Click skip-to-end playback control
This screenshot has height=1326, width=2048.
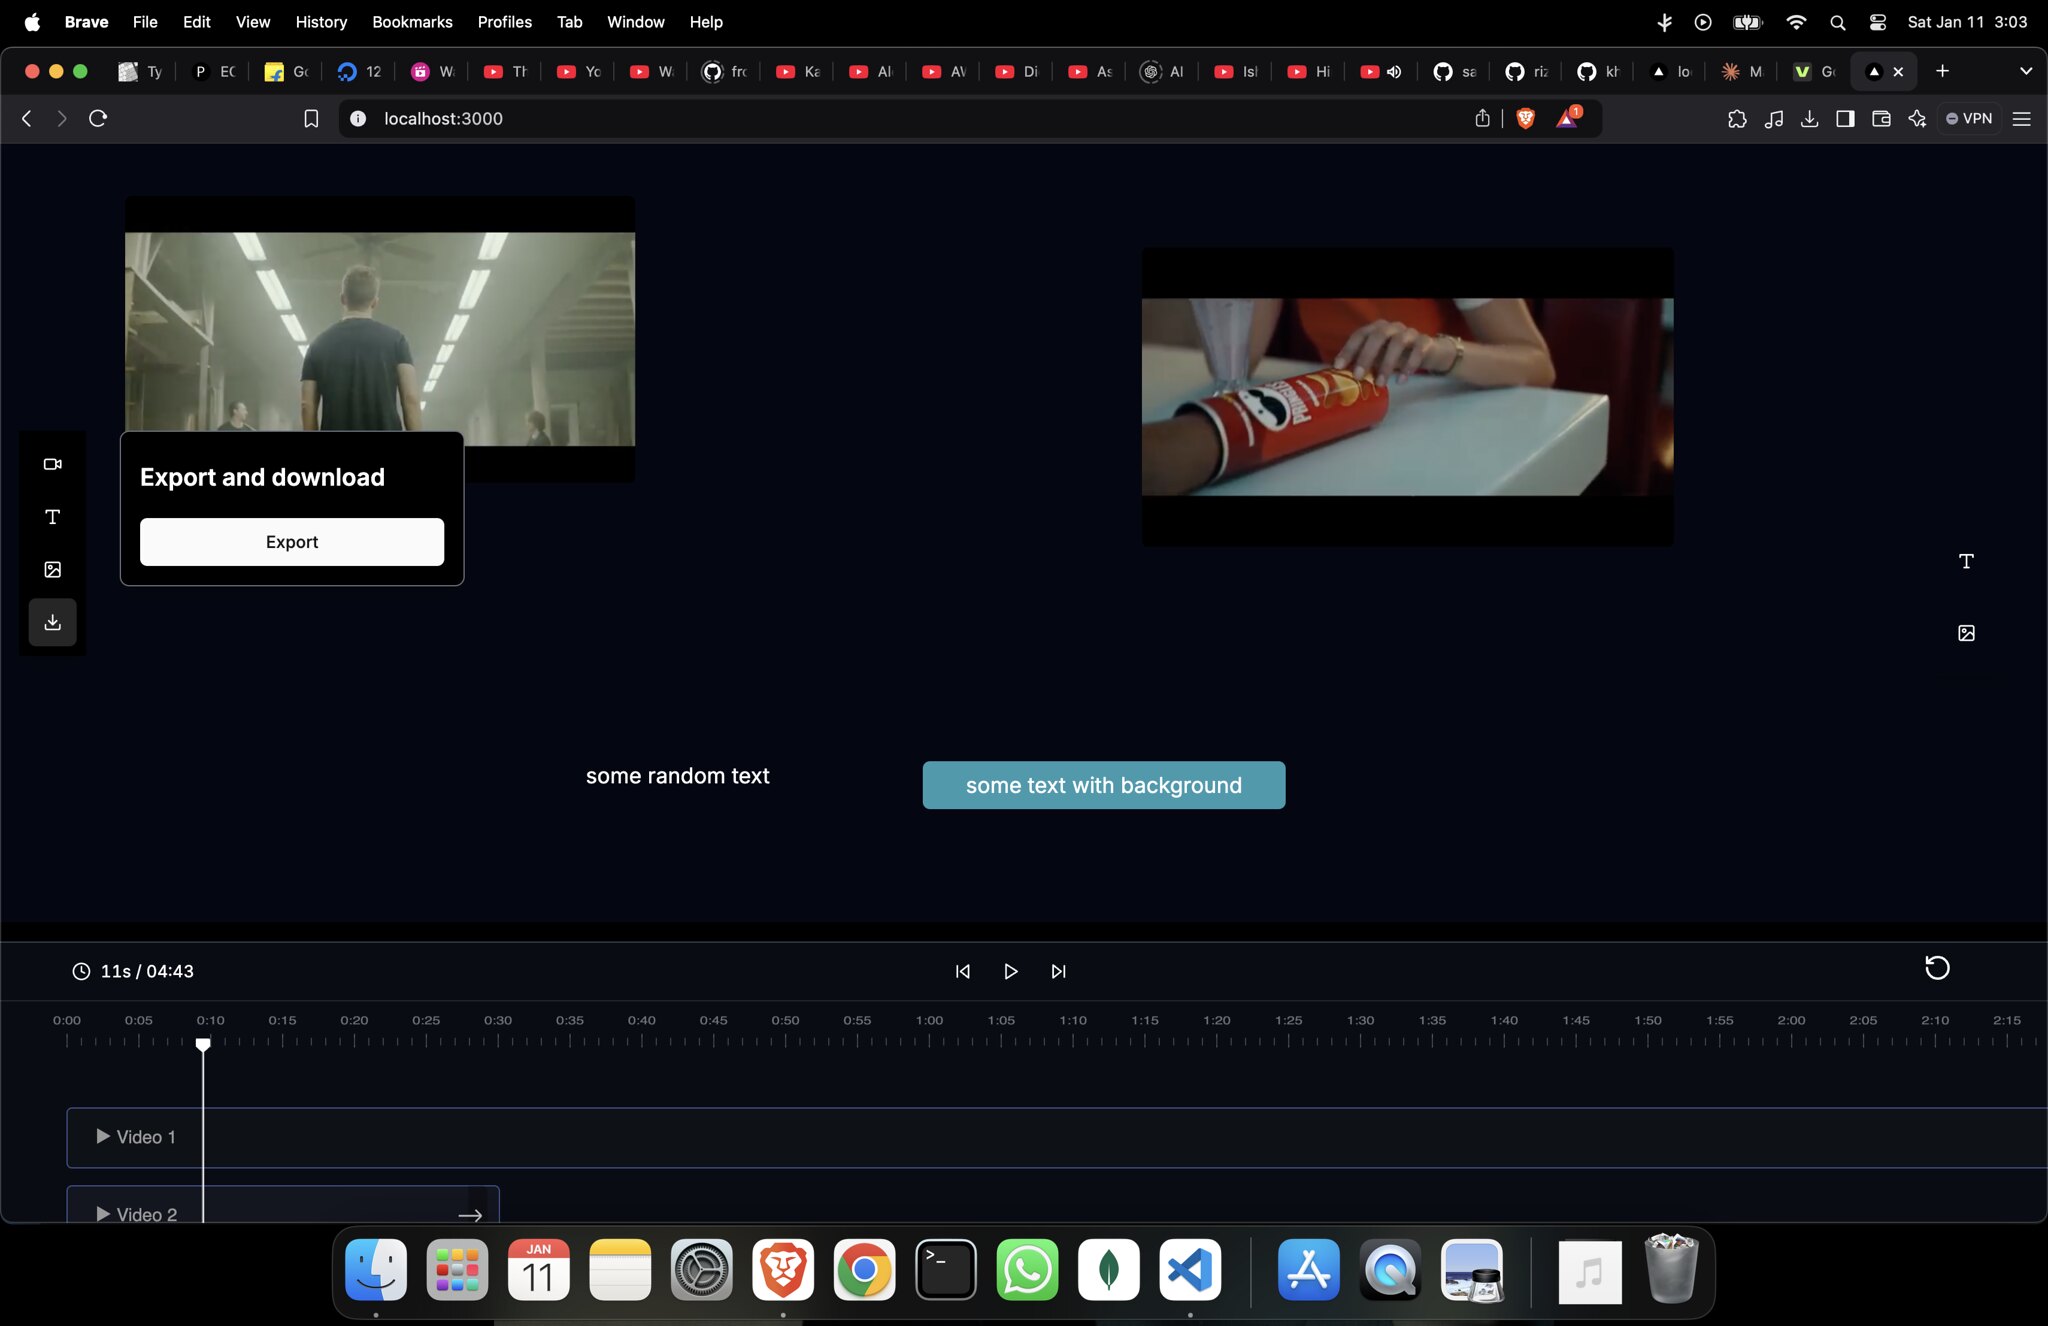point(1058,972)
